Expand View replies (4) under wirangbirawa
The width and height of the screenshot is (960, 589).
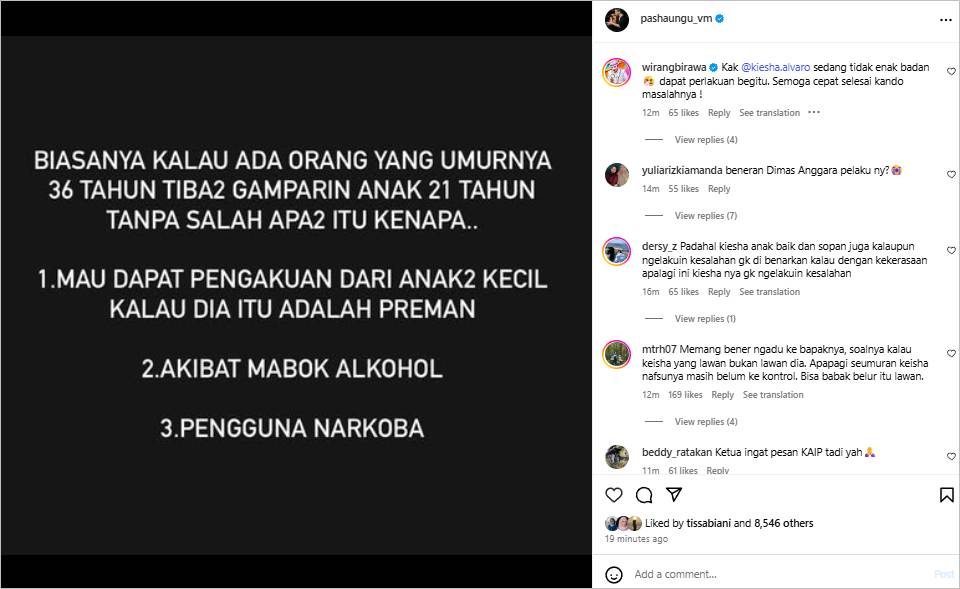tap(706, 140)
